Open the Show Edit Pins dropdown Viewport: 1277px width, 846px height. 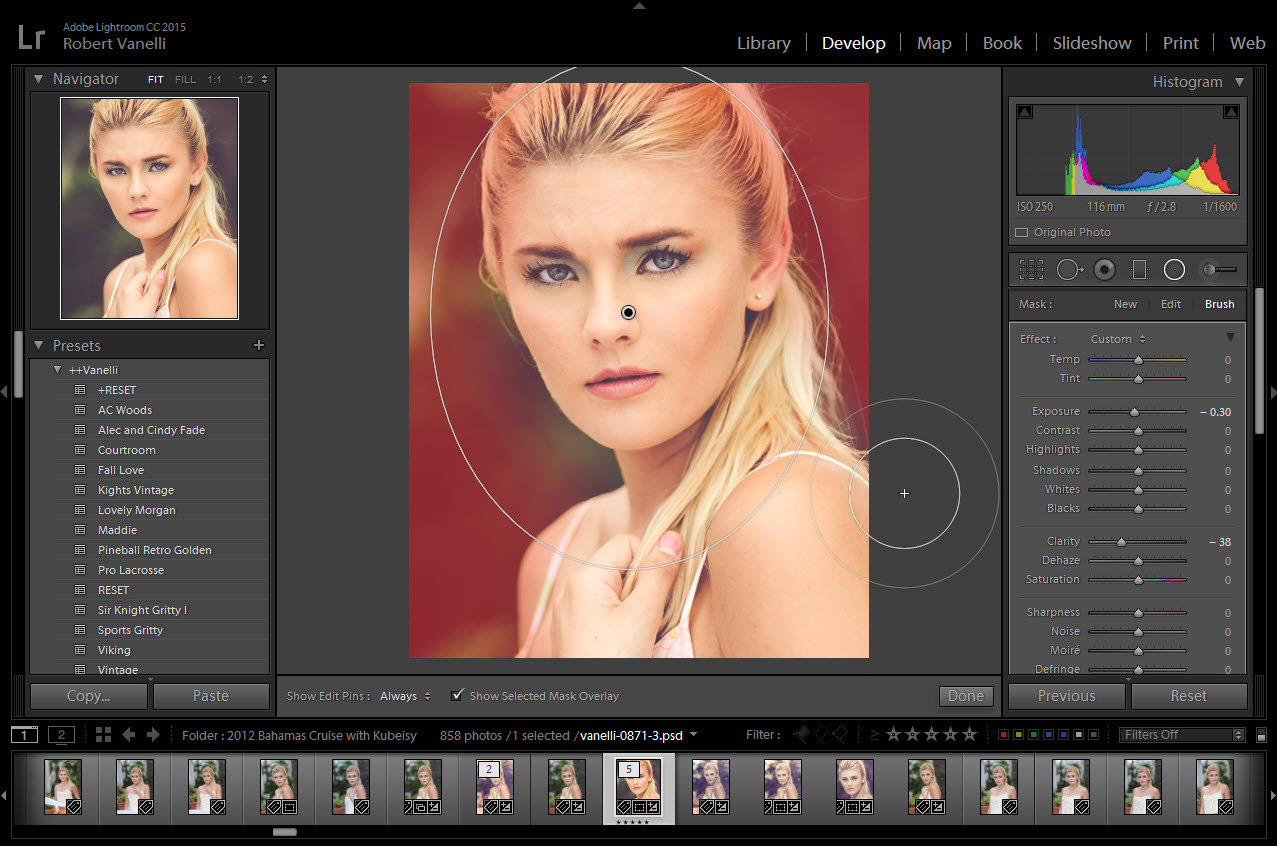[405, 696]
